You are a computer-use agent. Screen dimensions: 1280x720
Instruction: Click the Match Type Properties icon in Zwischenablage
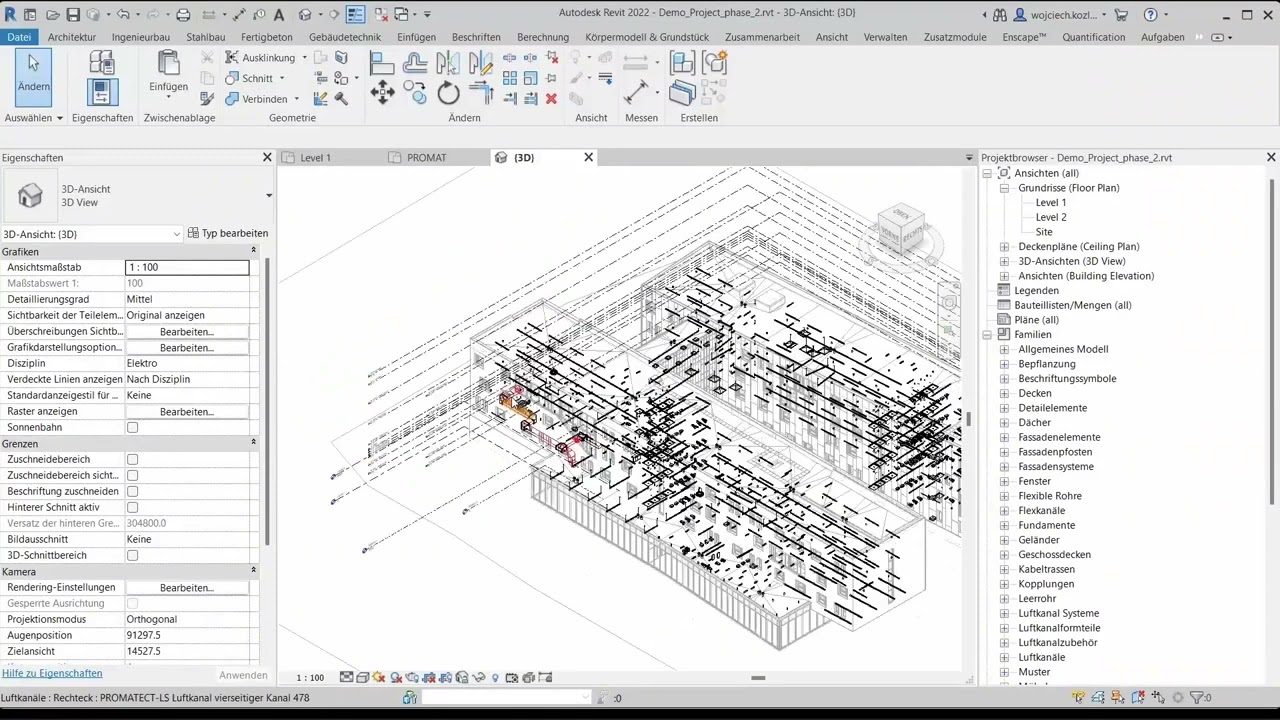207,99
